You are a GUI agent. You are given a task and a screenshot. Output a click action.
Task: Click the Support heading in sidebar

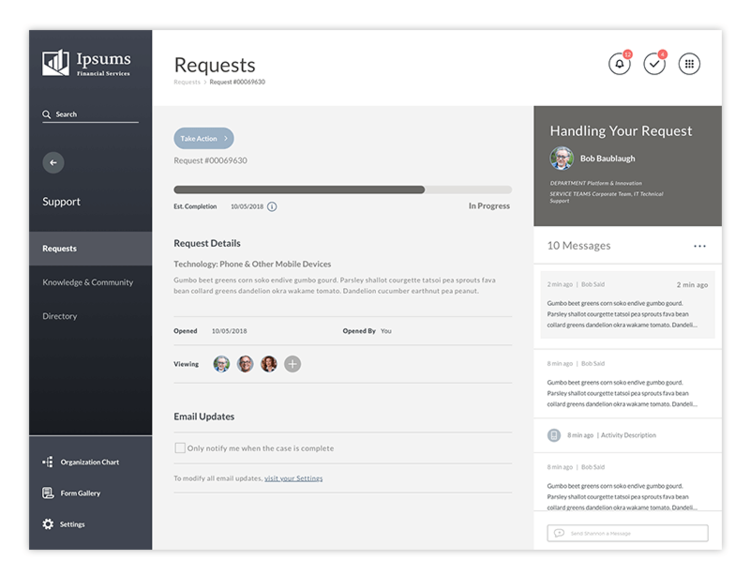click(61, 201)
